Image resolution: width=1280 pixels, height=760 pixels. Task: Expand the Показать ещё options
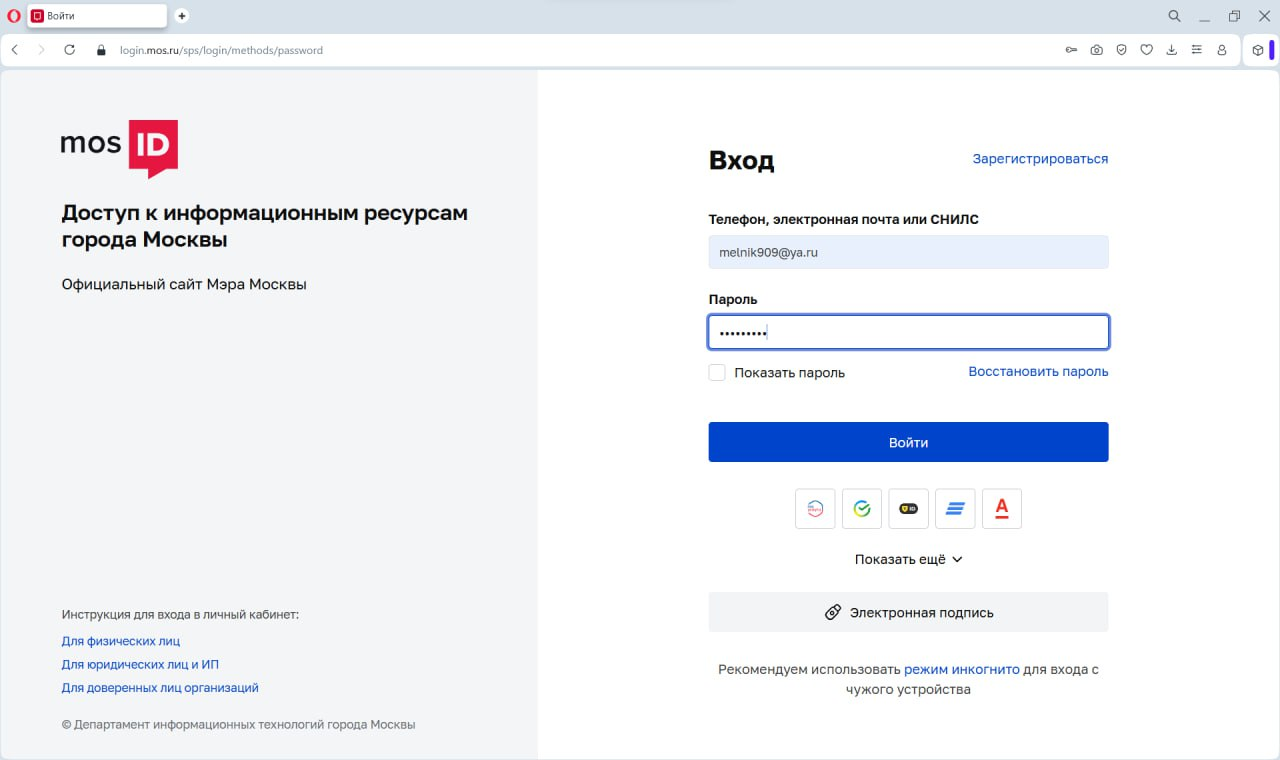[908, 559]
